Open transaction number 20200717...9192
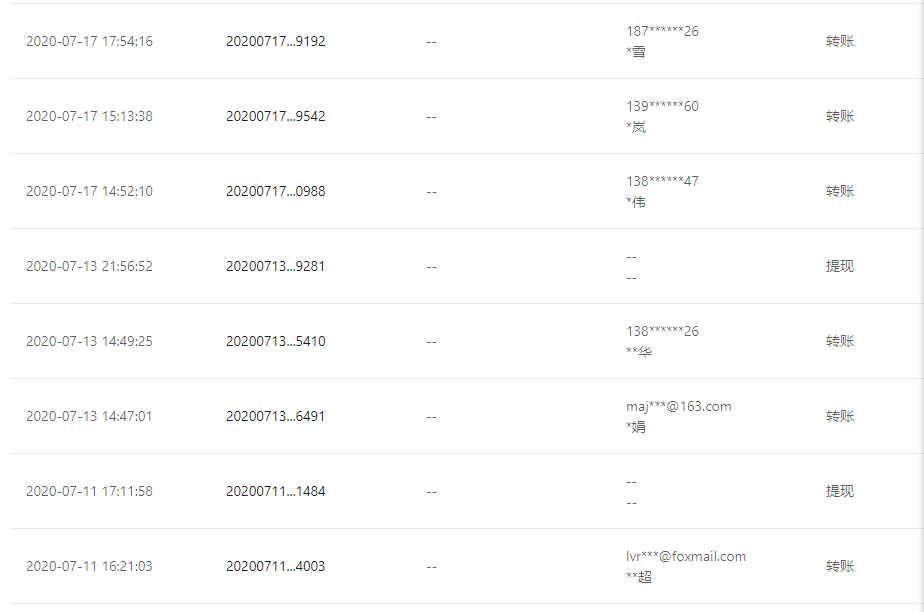Viewport: 924px width, 612px height. coord(275,42)
